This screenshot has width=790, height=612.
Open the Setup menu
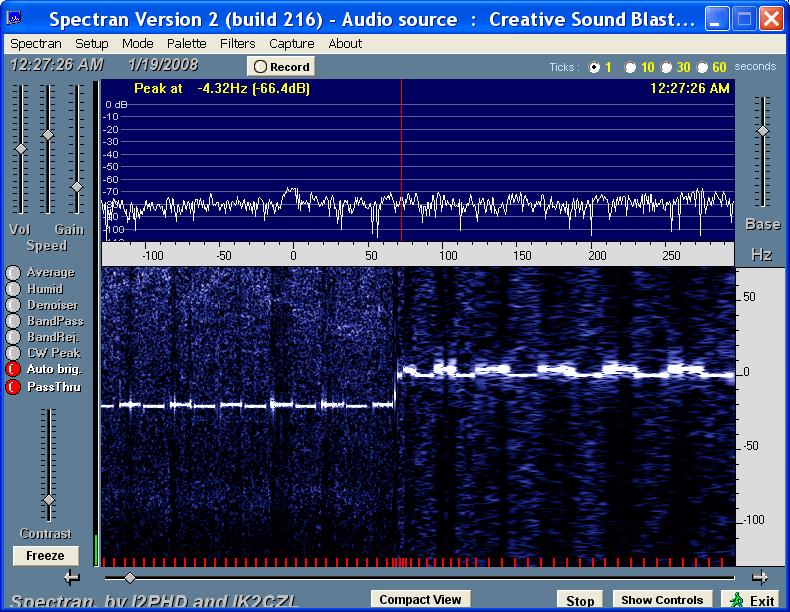pyautogui.click(x=92, y=44)
